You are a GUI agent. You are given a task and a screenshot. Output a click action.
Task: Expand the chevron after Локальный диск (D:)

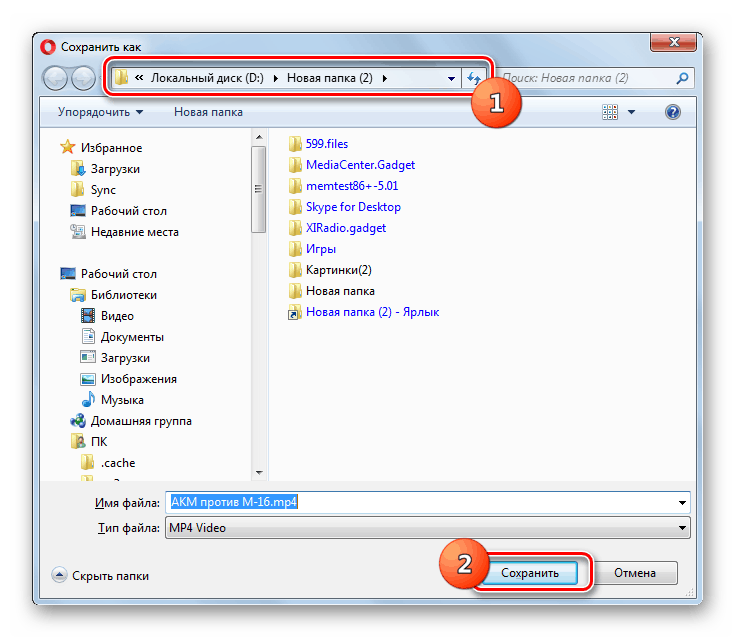click(x=276, y=78)
